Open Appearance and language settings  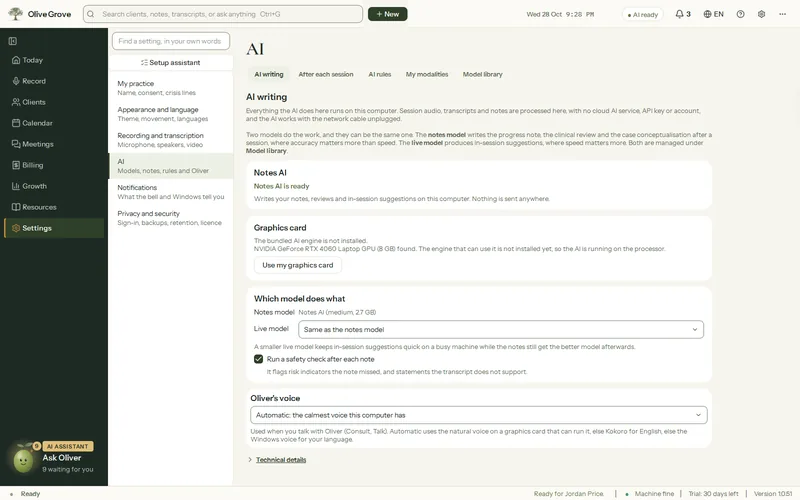(x=171, y=114)
